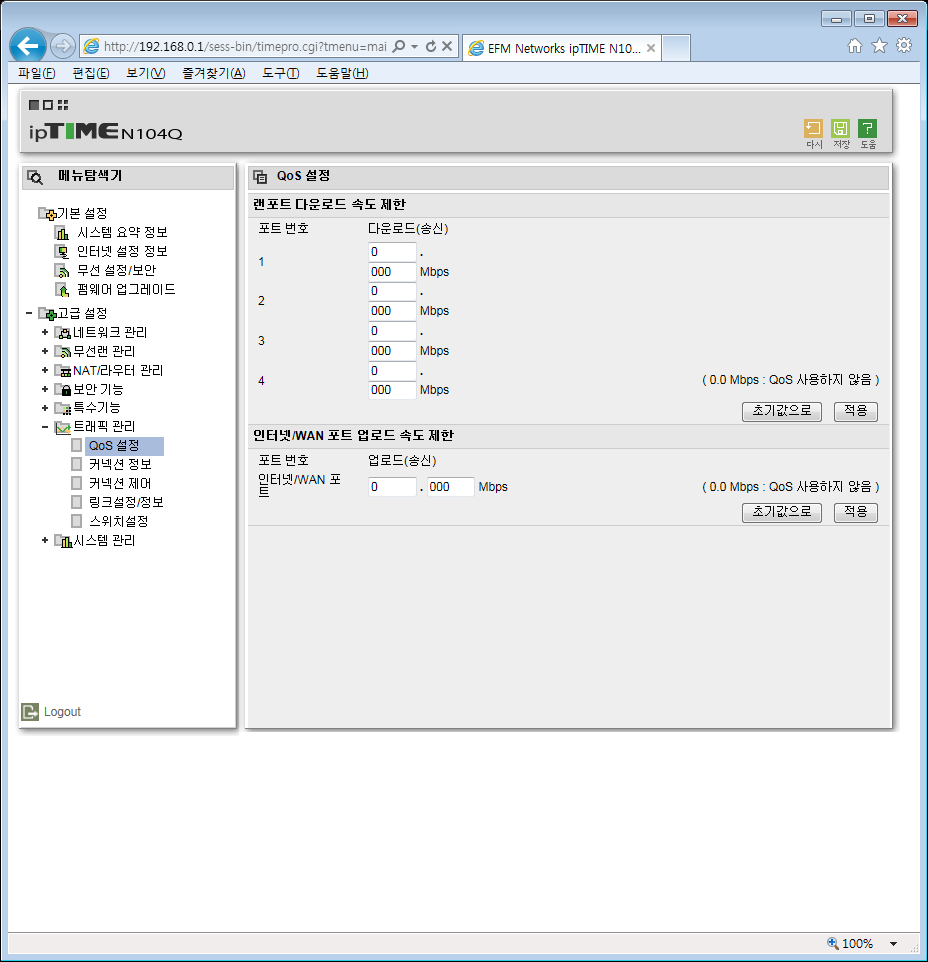Click the Logout link
This screenshot has height=962, width=928.
pos(63,712)
